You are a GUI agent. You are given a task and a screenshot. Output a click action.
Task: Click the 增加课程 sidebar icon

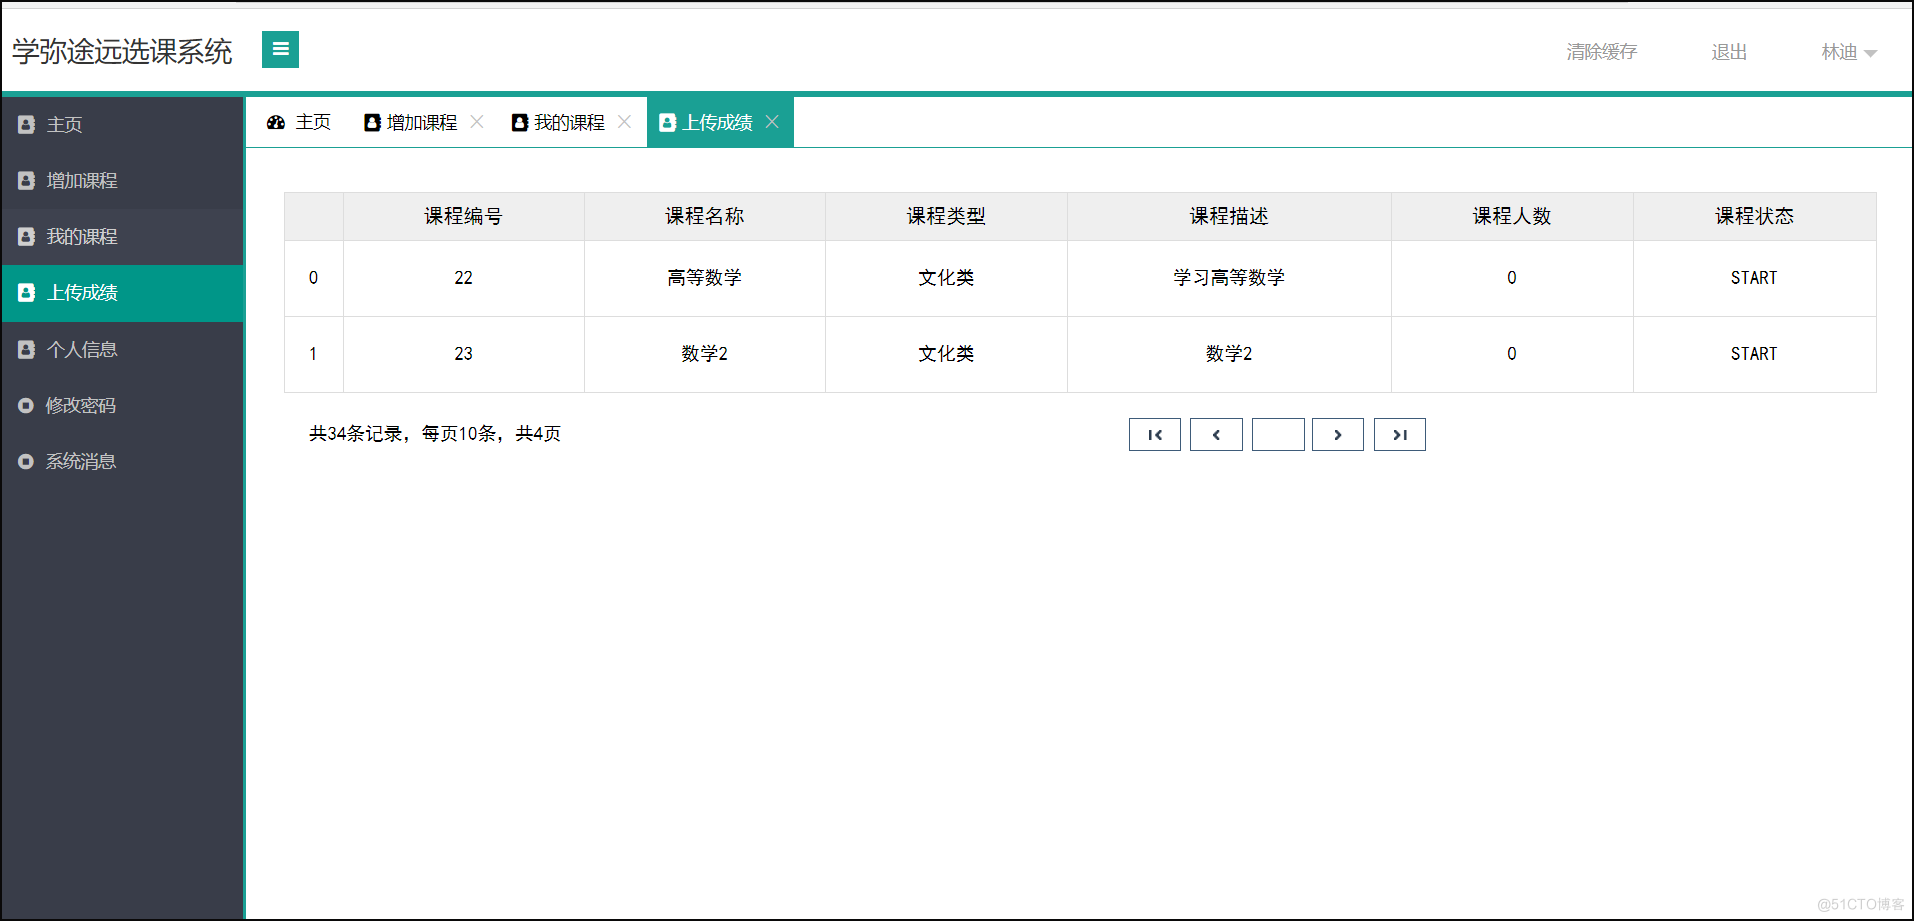click(27, 181)
